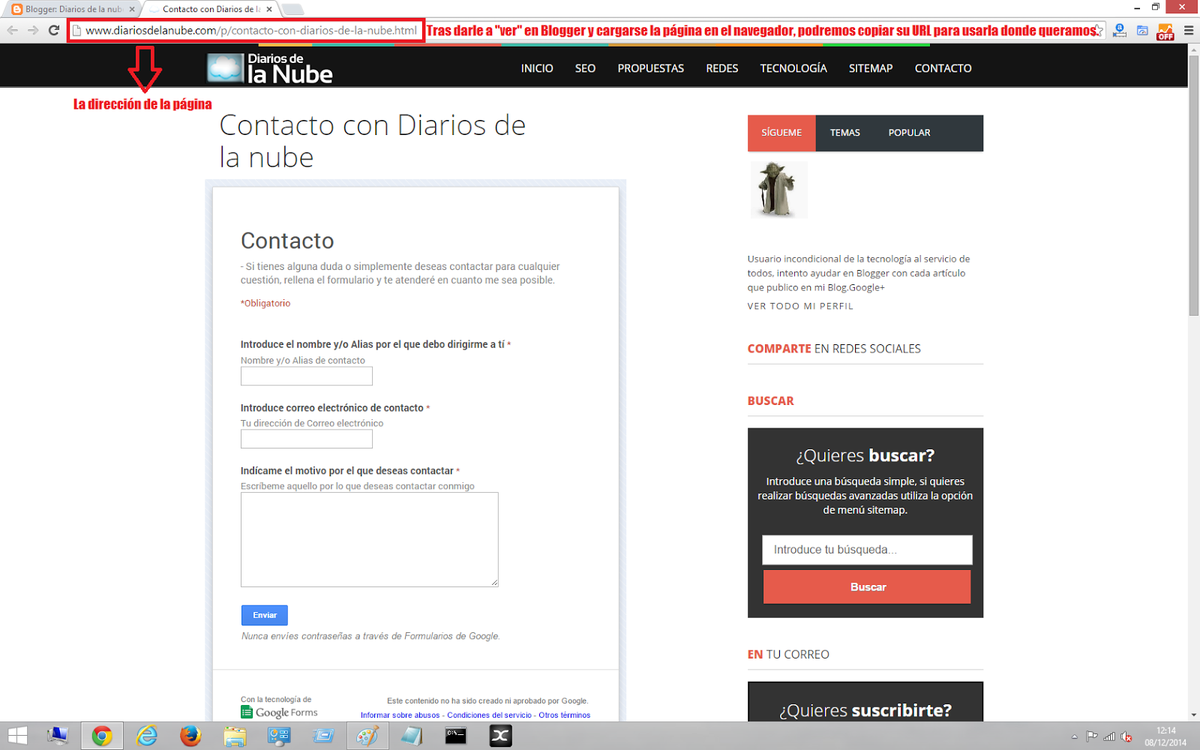
Task: Select the TEMAS sidebar tab
Action: point(845,133)
